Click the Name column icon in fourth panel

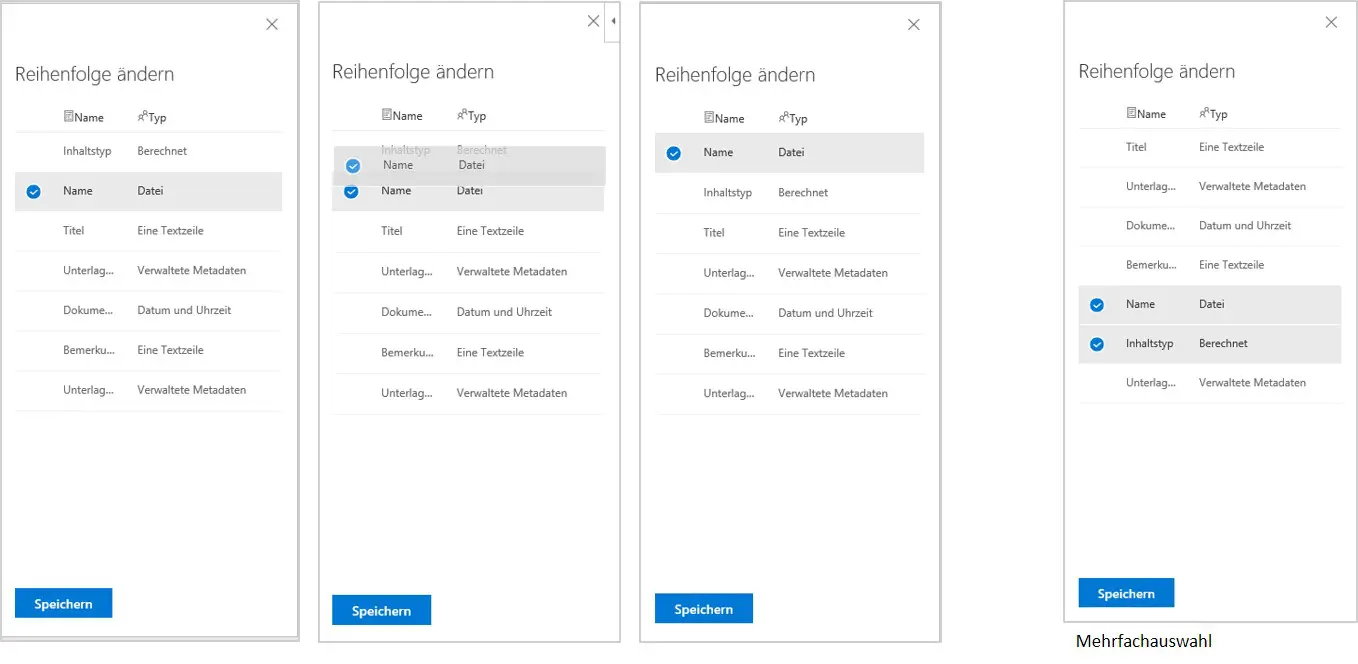pyautogui.click(x=1131, y=113)
